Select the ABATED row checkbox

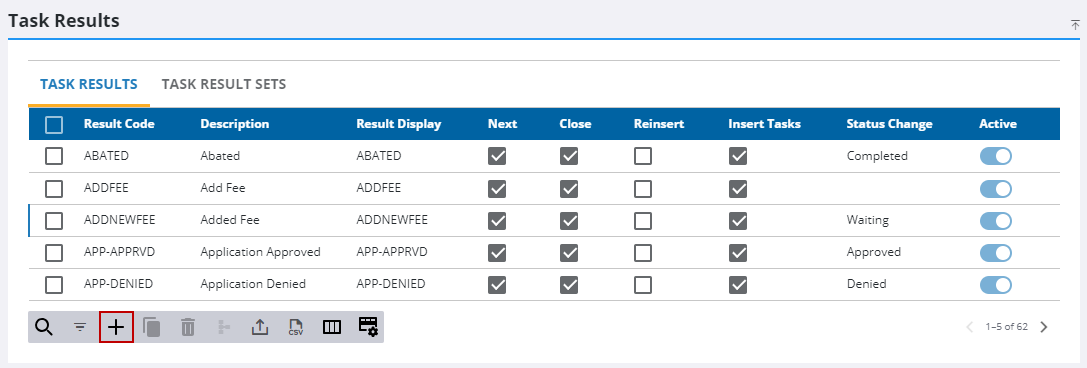54,157
